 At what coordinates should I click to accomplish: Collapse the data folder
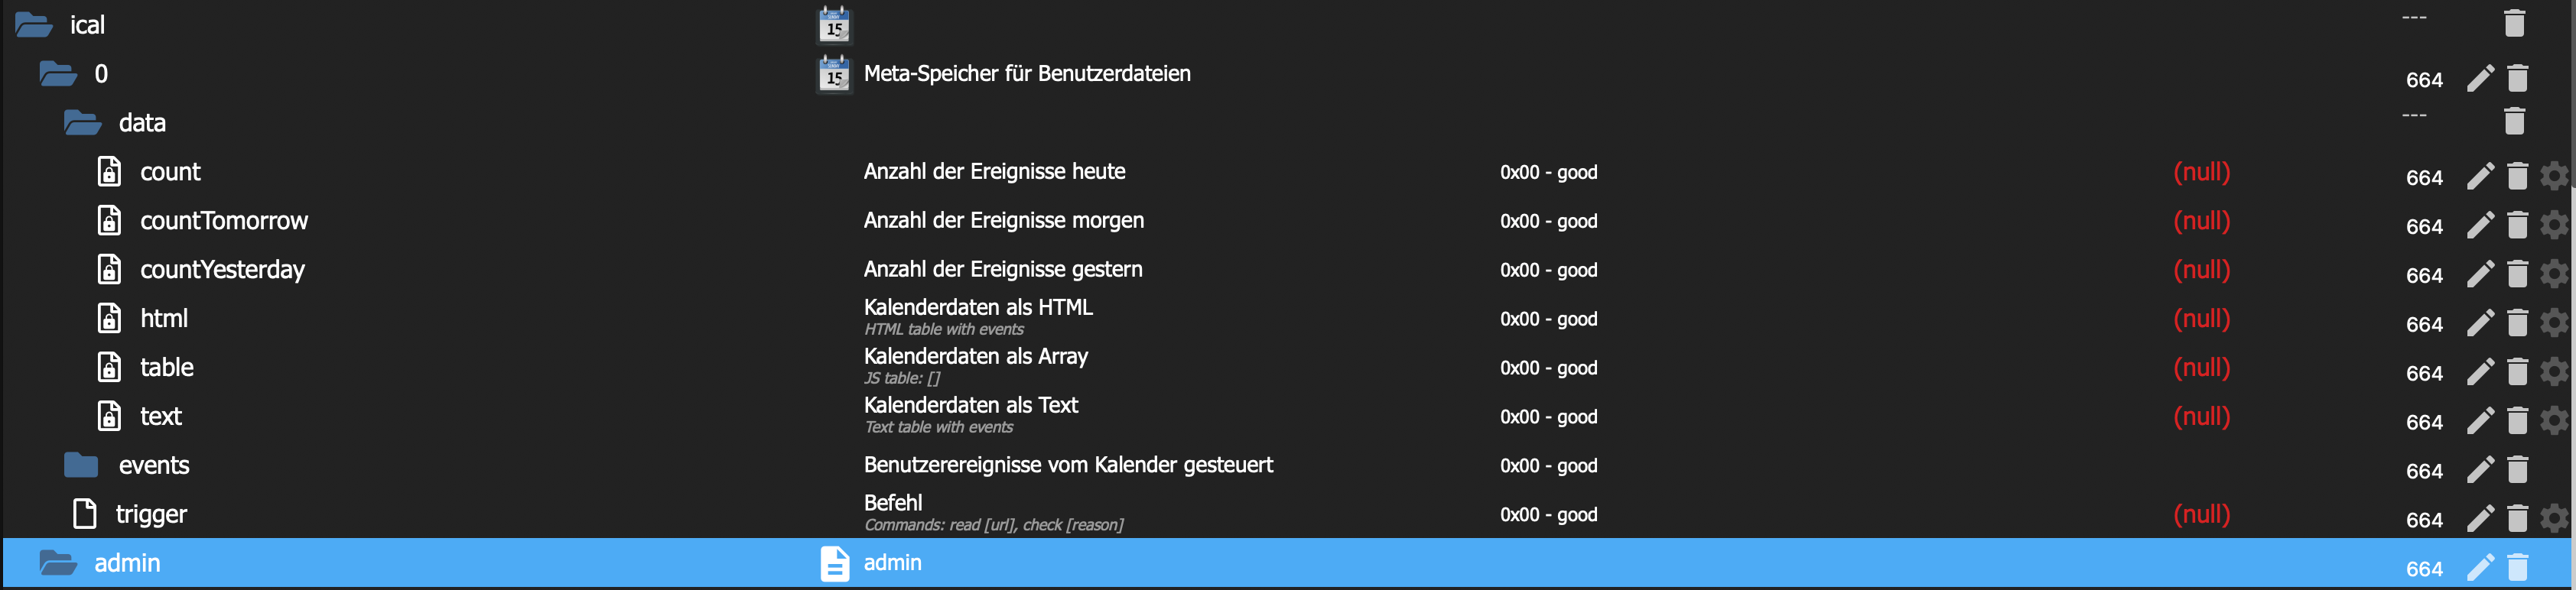click(82, 123)
